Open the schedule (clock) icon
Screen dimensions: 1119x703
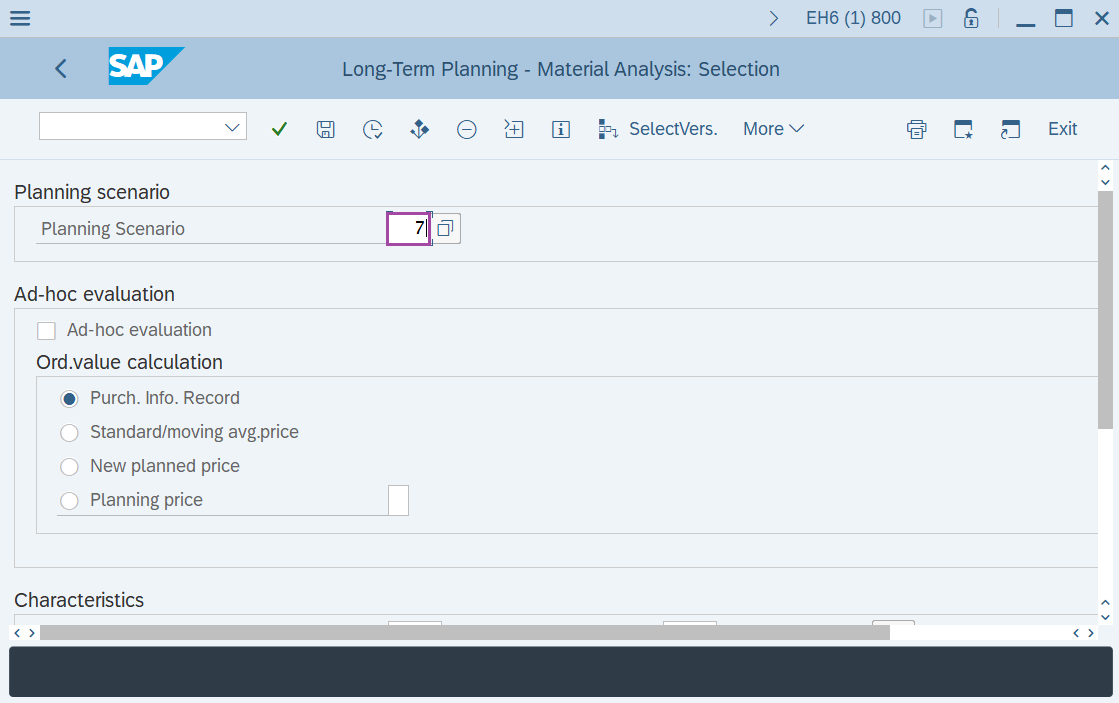[372, 128]
